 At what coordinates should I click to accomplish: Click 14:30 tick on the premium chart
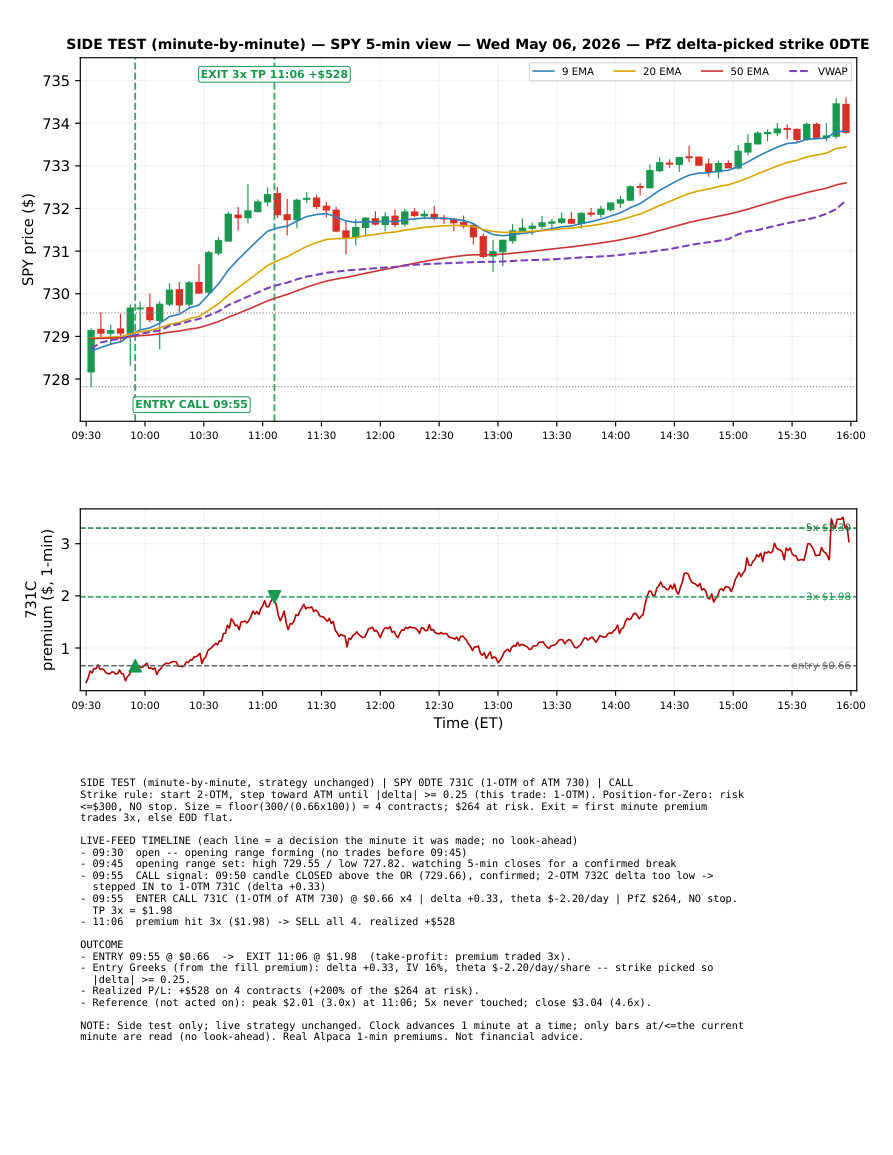point(674,706)
